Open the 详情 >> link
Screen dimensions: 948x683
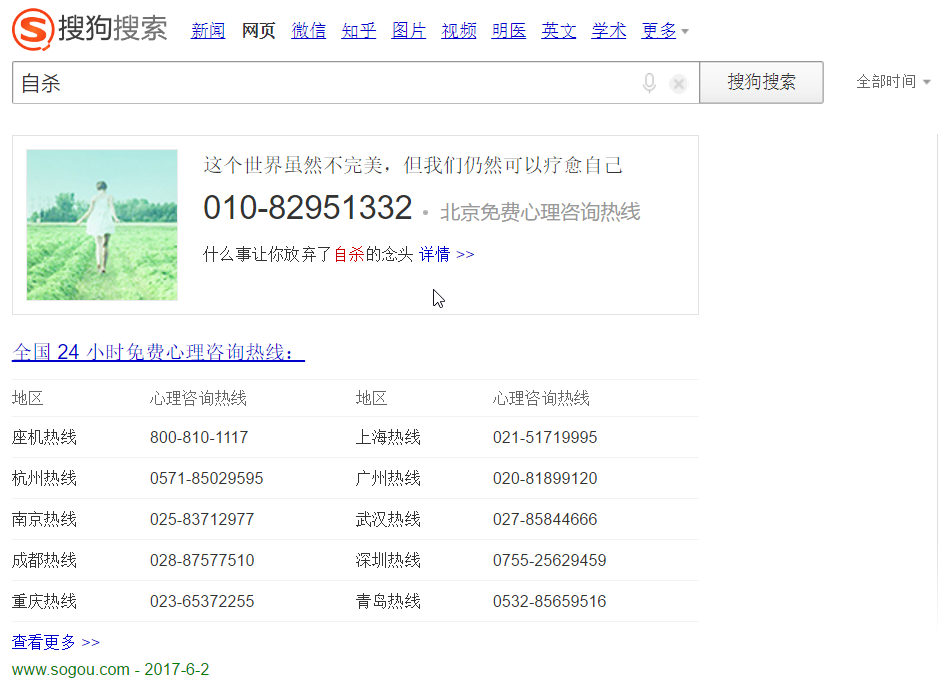coord(446,254)
